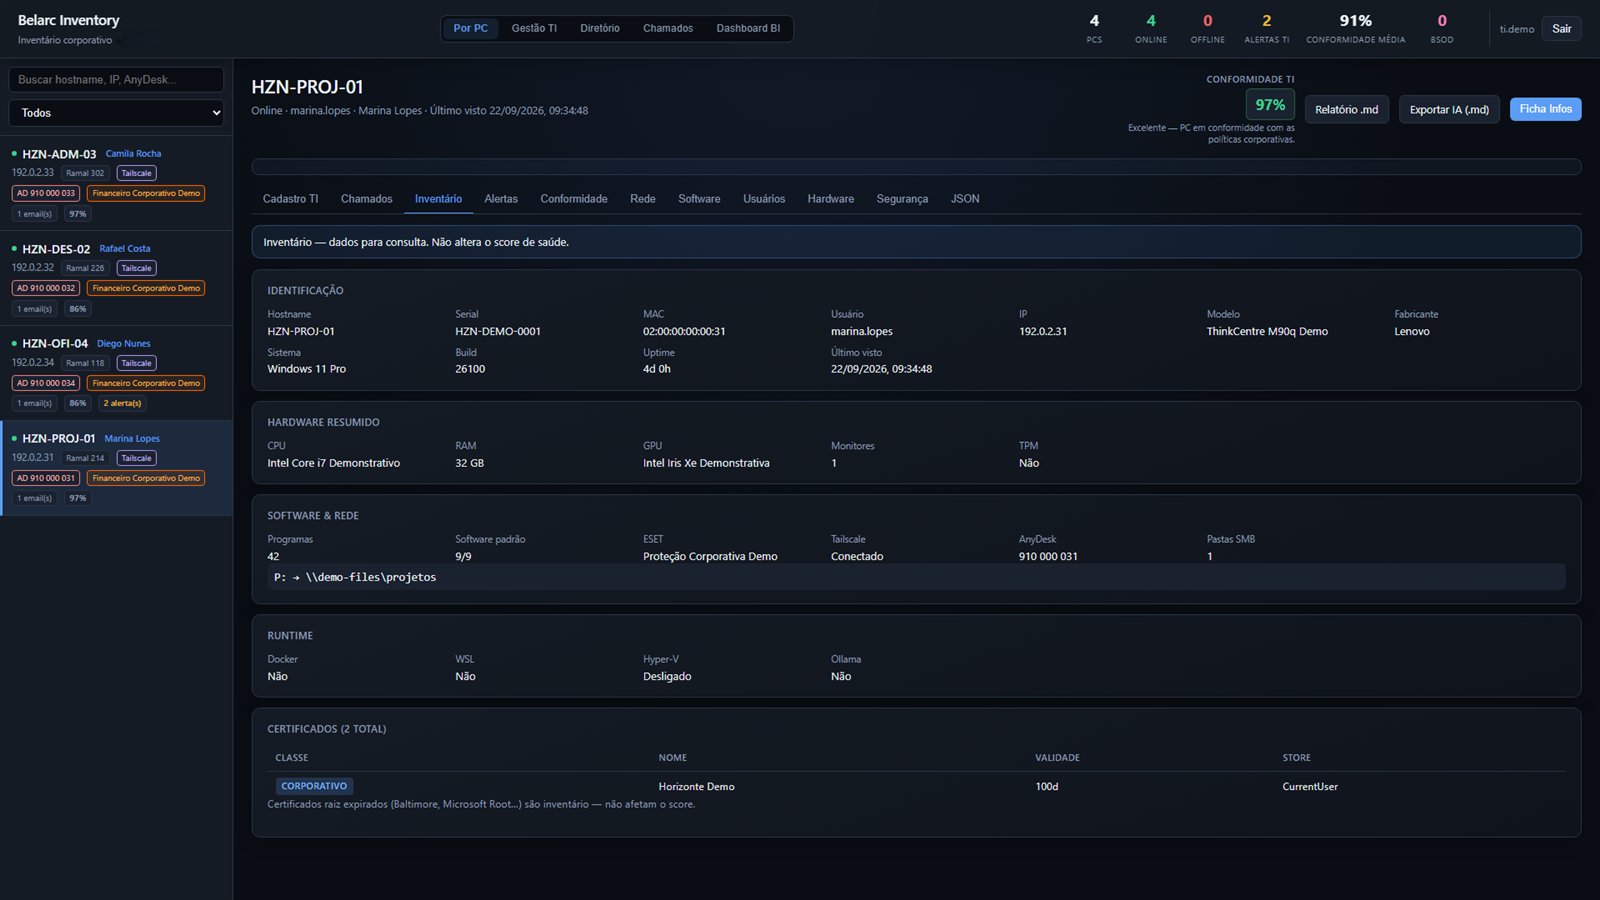Viewport: 1600px width, 900px height.
Task: Click the Sair logout button
Action: pos(1562,29)
